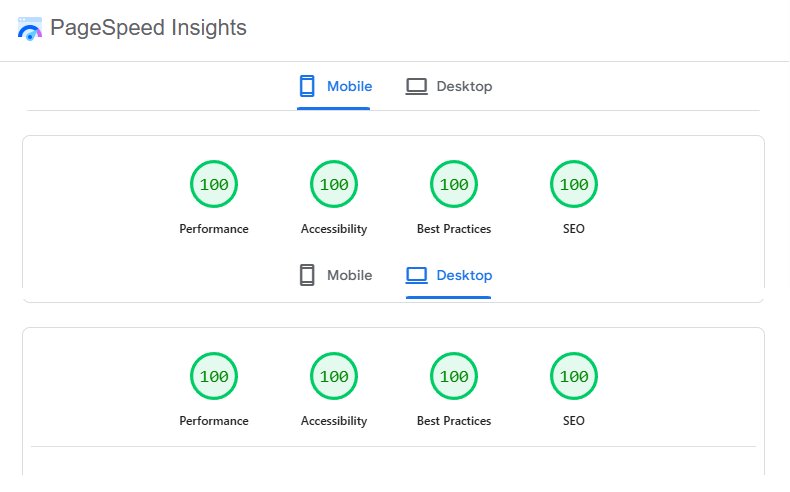Switch to Mobile in the lower tab bar

[336, 275]
